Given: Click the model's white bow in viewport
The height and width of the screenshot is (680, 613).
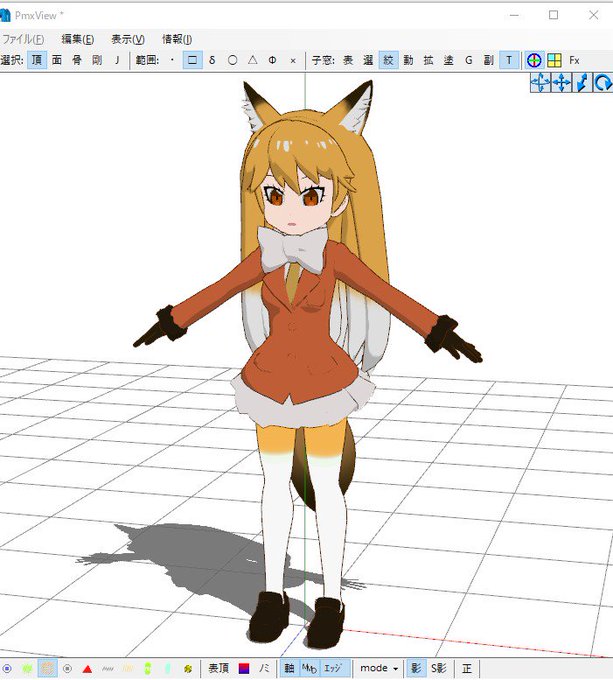Looking at the screenshot, I should [292, 248].
